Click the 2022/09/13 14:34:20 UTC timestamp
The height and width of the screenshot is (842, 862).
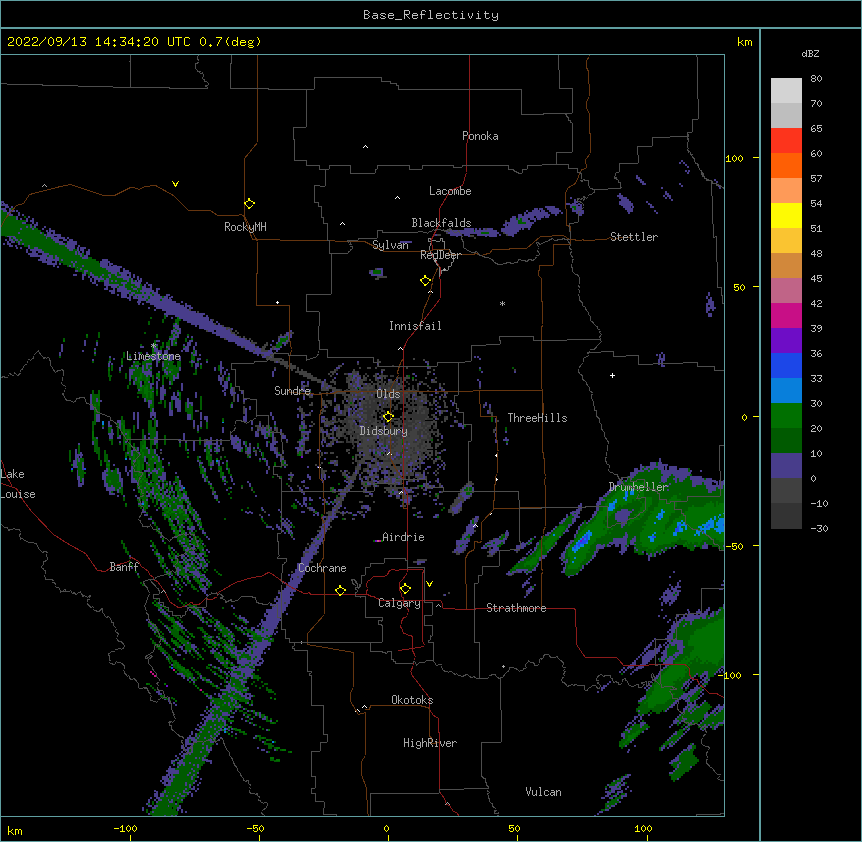click(x=99, y=42)
